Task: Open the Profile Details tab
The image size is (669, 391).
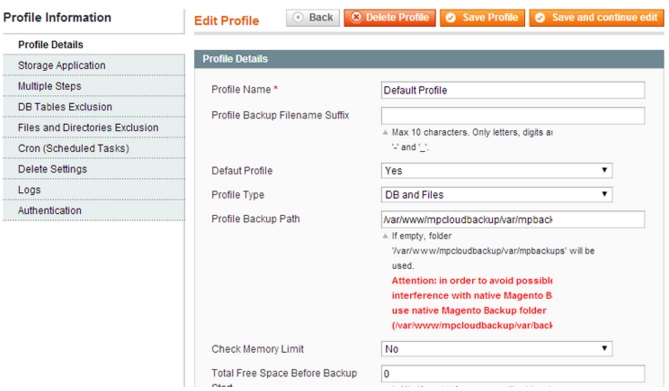Action: coord(94,44)
